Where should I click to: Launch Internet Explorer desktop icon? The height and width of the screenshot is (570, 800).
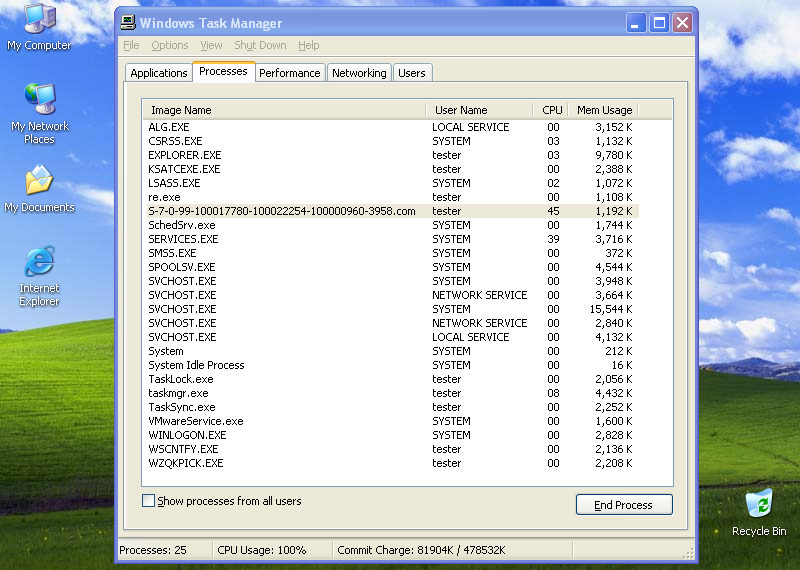[x=39, y=276]
